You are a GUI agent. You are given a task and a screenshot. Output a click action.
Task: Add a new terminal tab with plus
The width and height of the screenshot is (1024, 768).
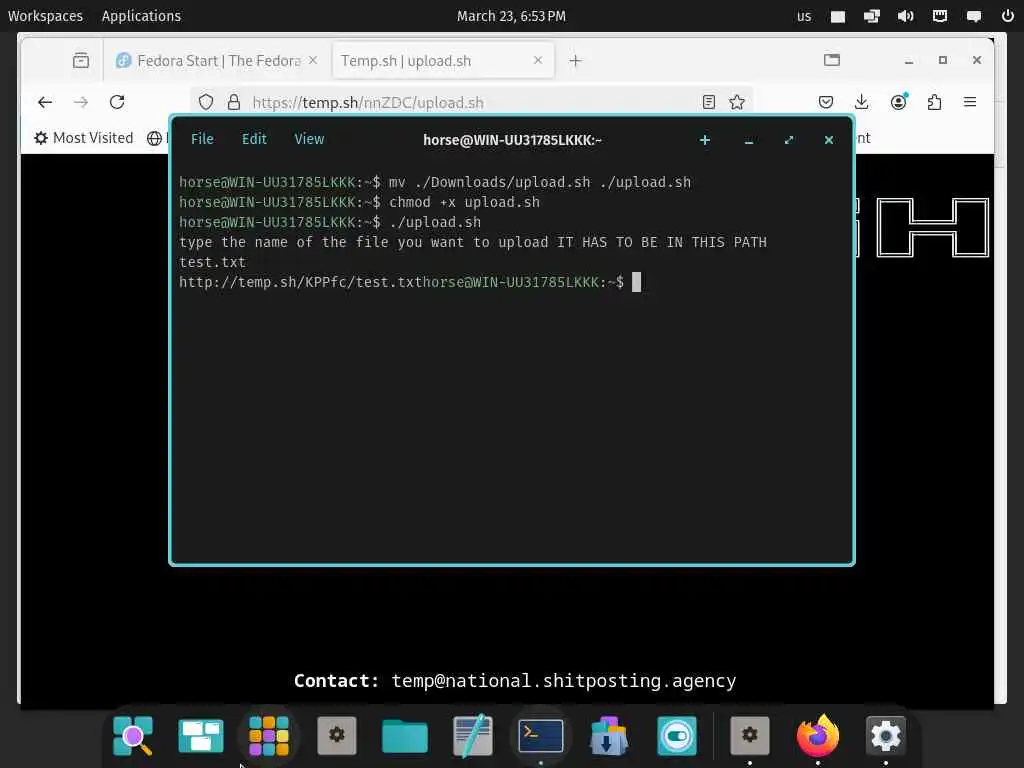click(x=705, y=140)
